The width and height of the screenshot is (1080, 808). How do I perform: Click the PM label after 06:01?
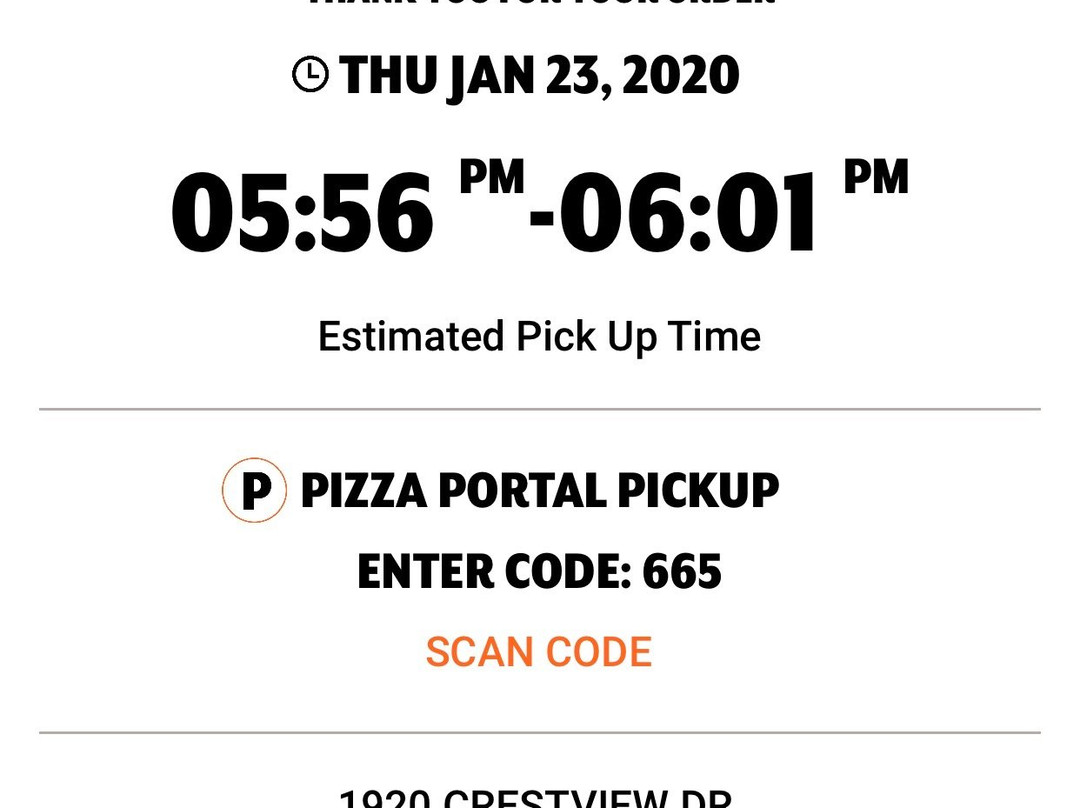coord(876,177)
